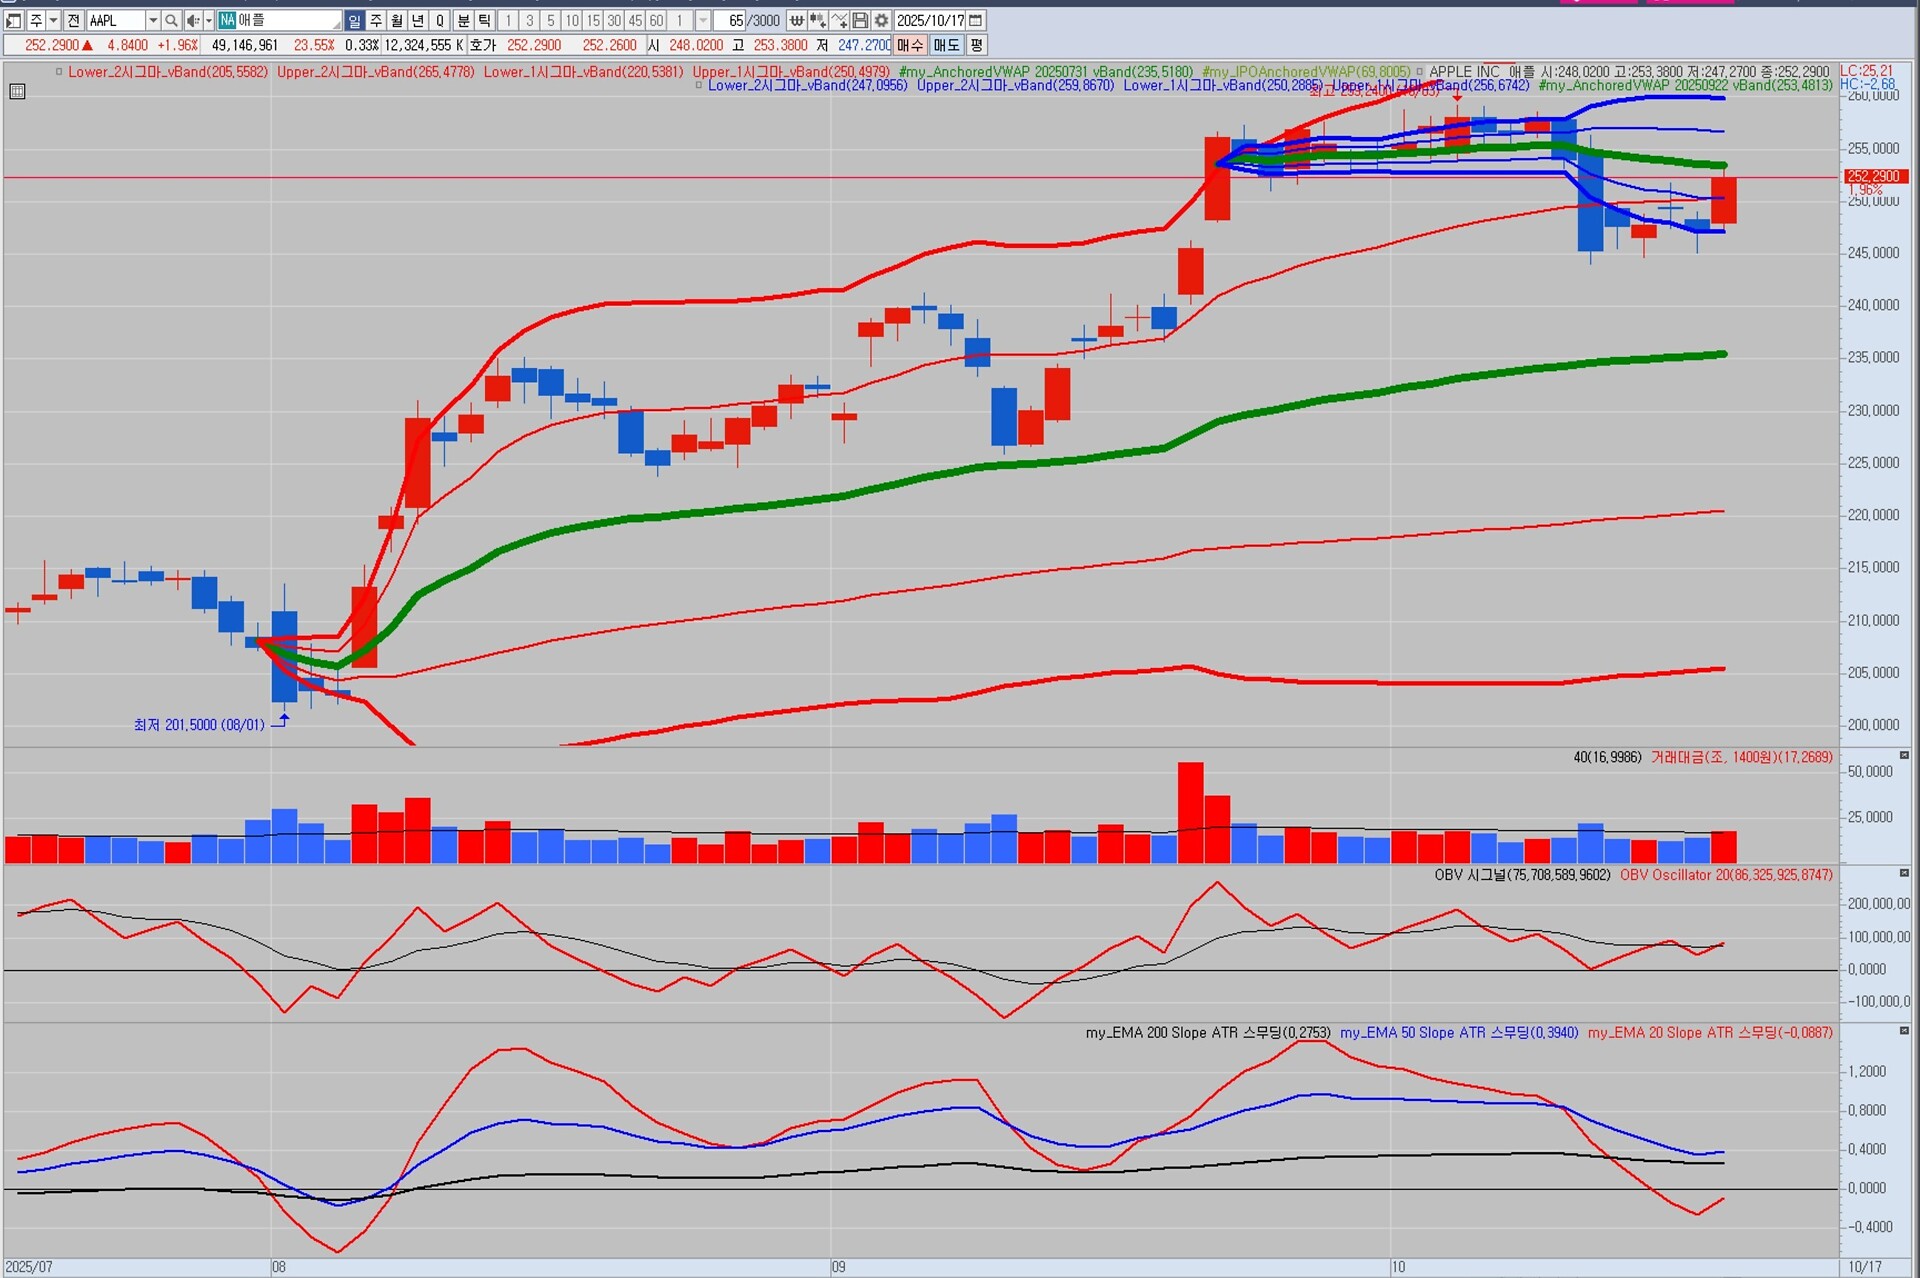The width and height of the screenshot is (1920, 1278).
Task: Click the won currency symbol icon
Action: [797, 20]
